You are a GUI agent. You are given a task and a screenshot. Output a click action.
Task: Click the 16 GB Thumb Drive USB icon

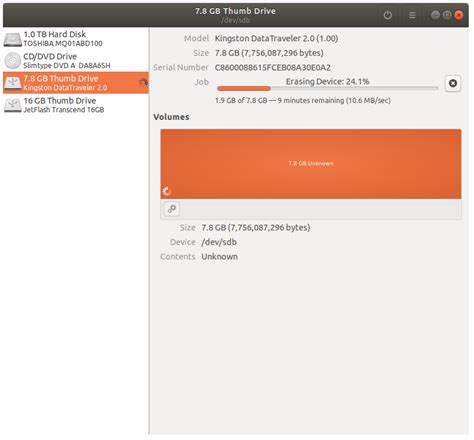13,105
